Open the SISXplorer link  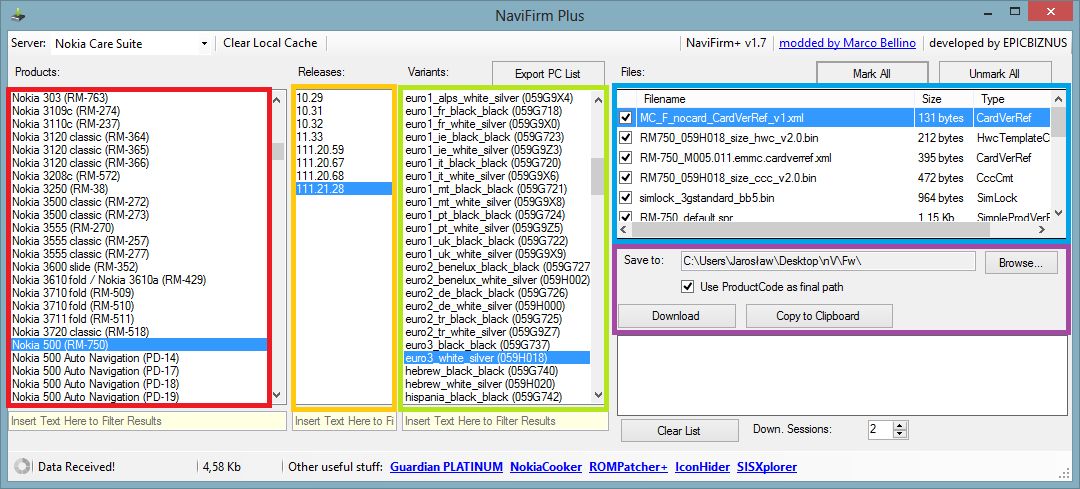[767, 467]
